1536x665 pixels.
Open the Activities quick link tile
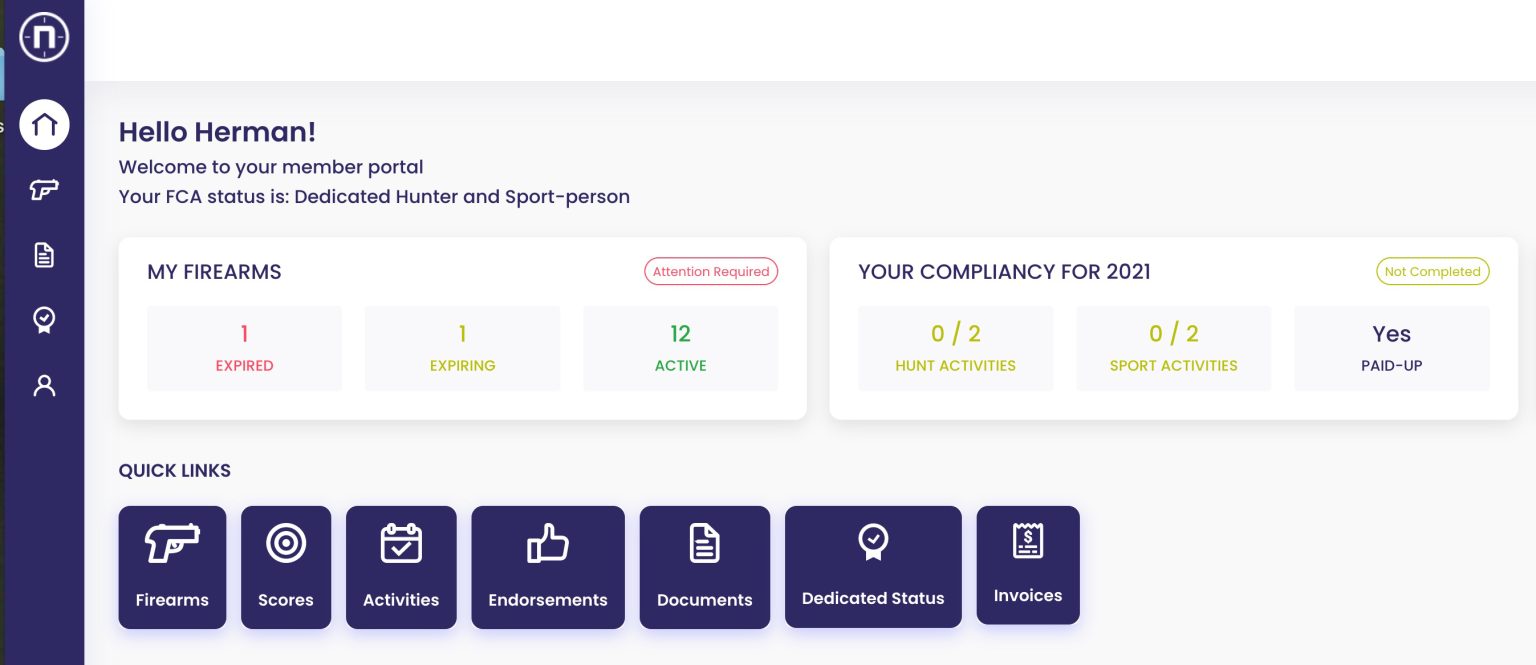point(401,567)
